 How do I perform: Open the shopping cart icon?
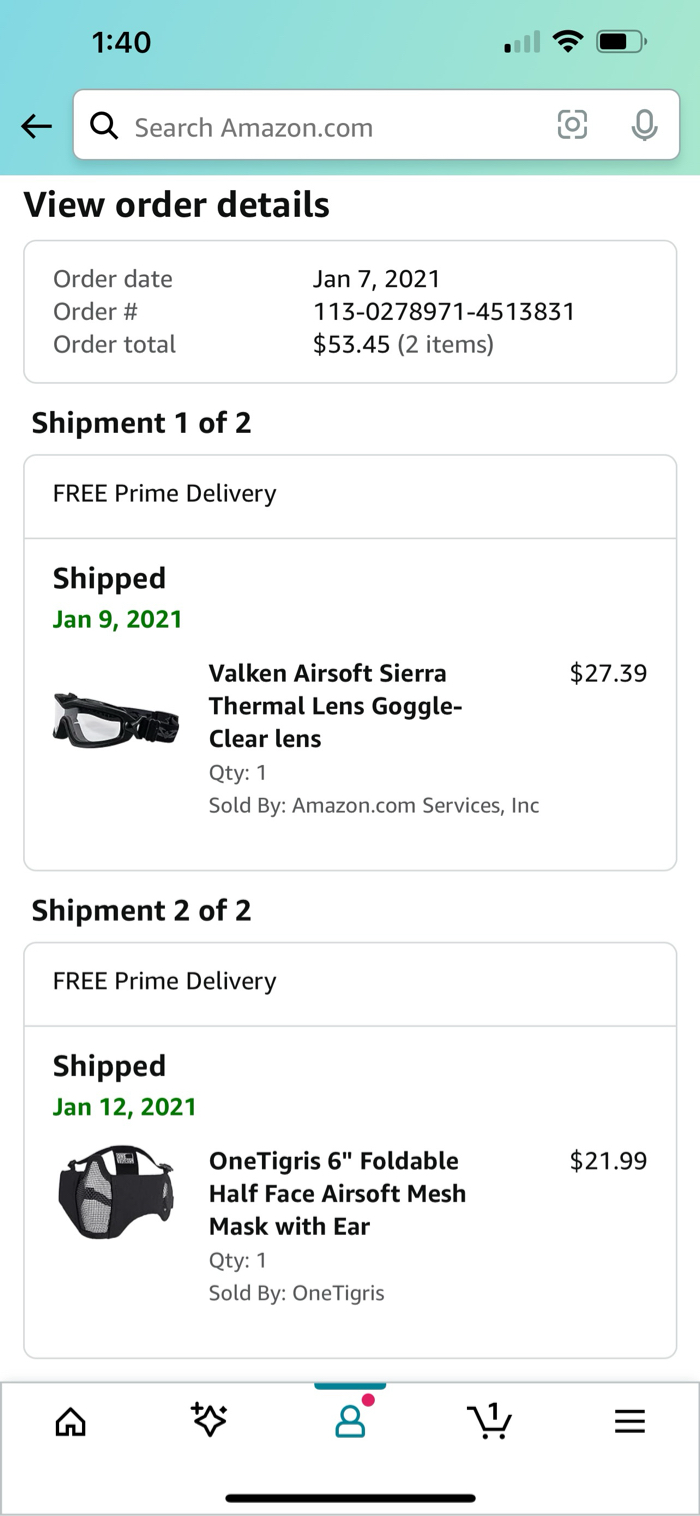click(489, 1420)
